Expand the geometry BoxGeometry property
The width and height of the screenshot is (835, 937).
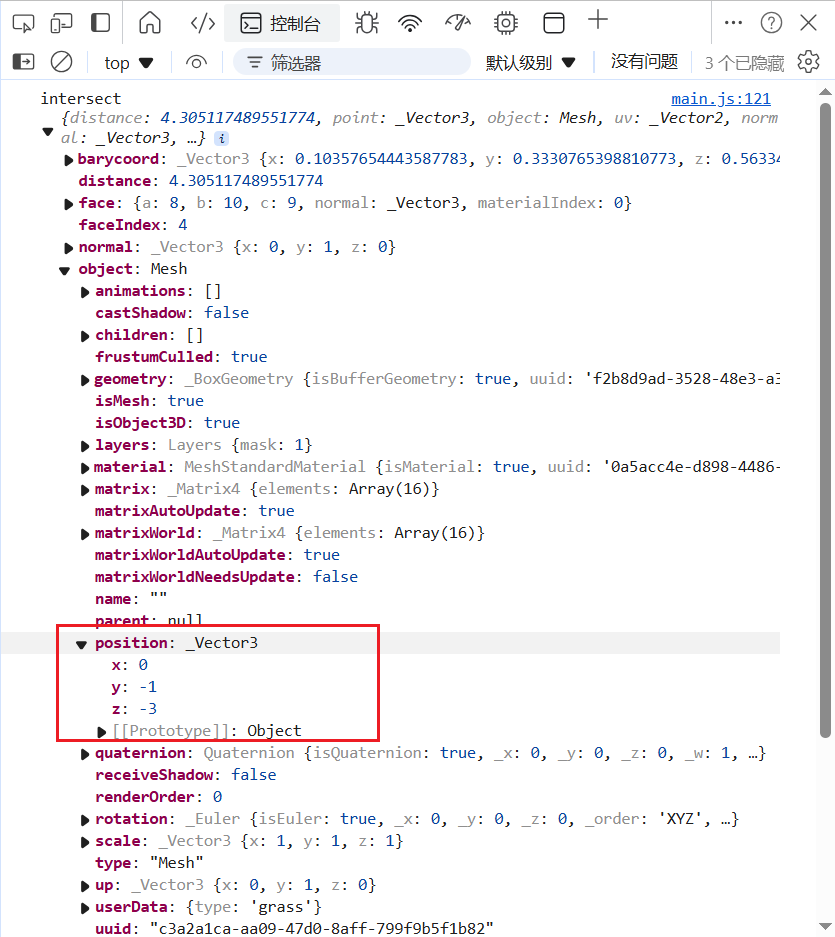(85, 381)
